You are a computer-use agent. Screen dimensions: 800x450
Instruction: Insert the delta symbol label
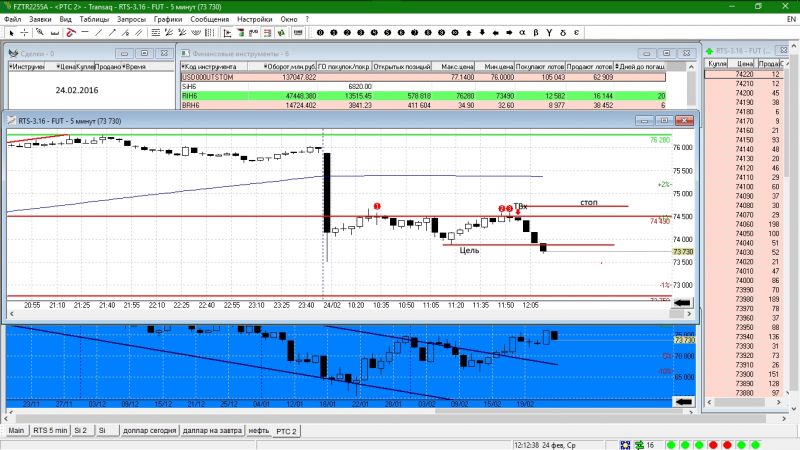tap(563, 33)
